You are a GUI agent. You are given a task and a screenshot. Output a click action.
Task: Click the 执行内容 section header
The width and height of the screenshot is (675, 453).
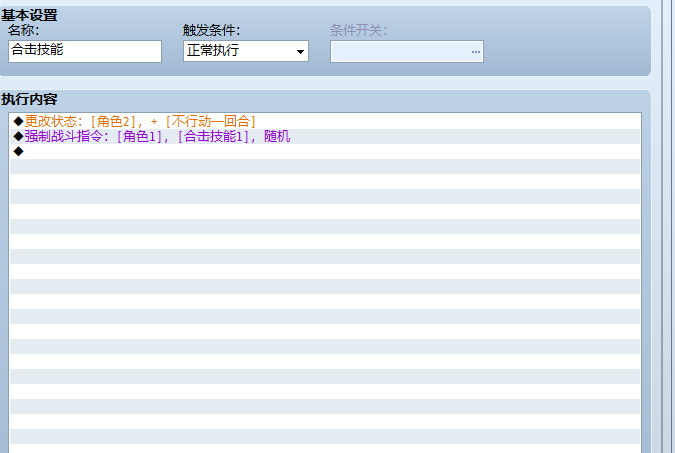[x=29, y=99]
